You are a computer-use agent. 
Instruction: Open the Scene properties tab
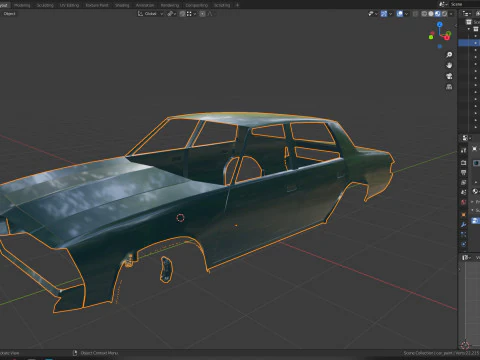(x=463, y=192)
